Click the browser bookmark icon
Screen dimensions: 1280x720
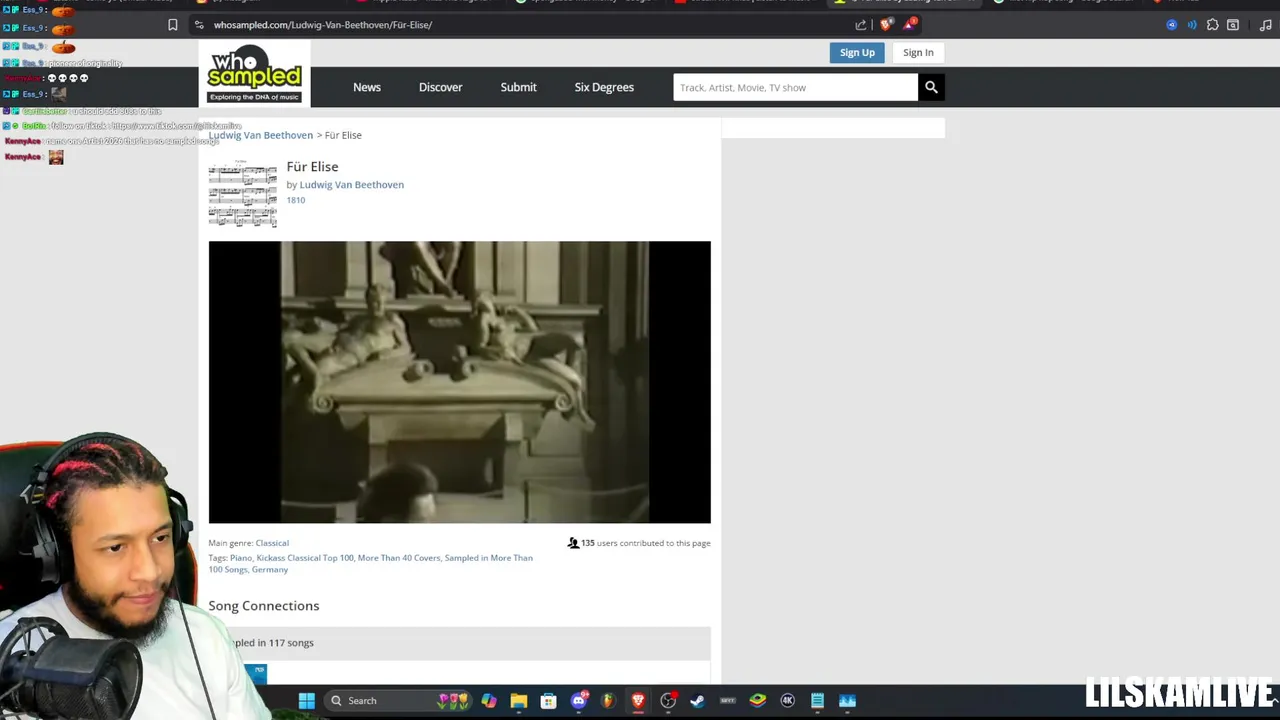pos(173,25)
